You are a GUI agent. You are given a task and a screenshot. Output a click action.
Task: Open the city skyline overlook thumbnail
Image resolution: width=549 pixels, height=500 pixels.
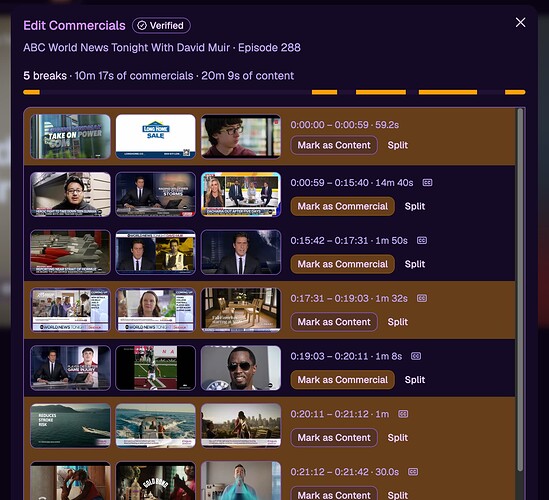[x=241, y=425]
